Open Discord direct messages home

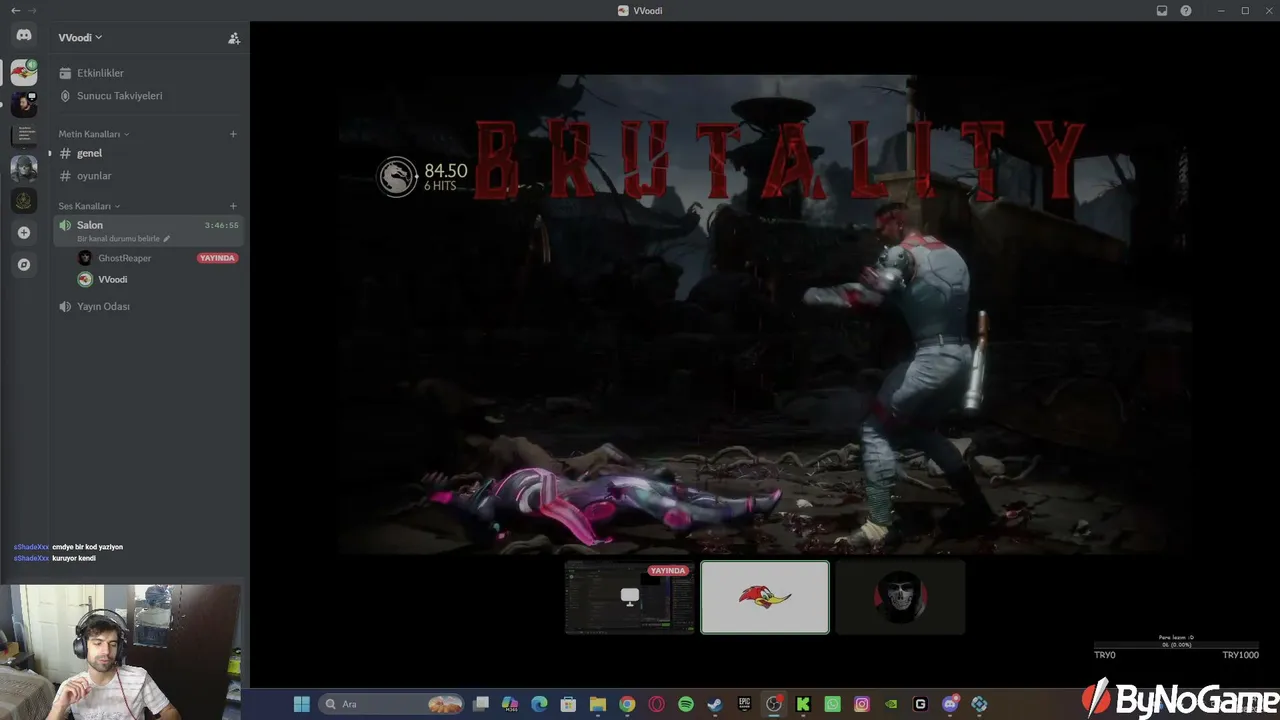(x=24, y=35)
